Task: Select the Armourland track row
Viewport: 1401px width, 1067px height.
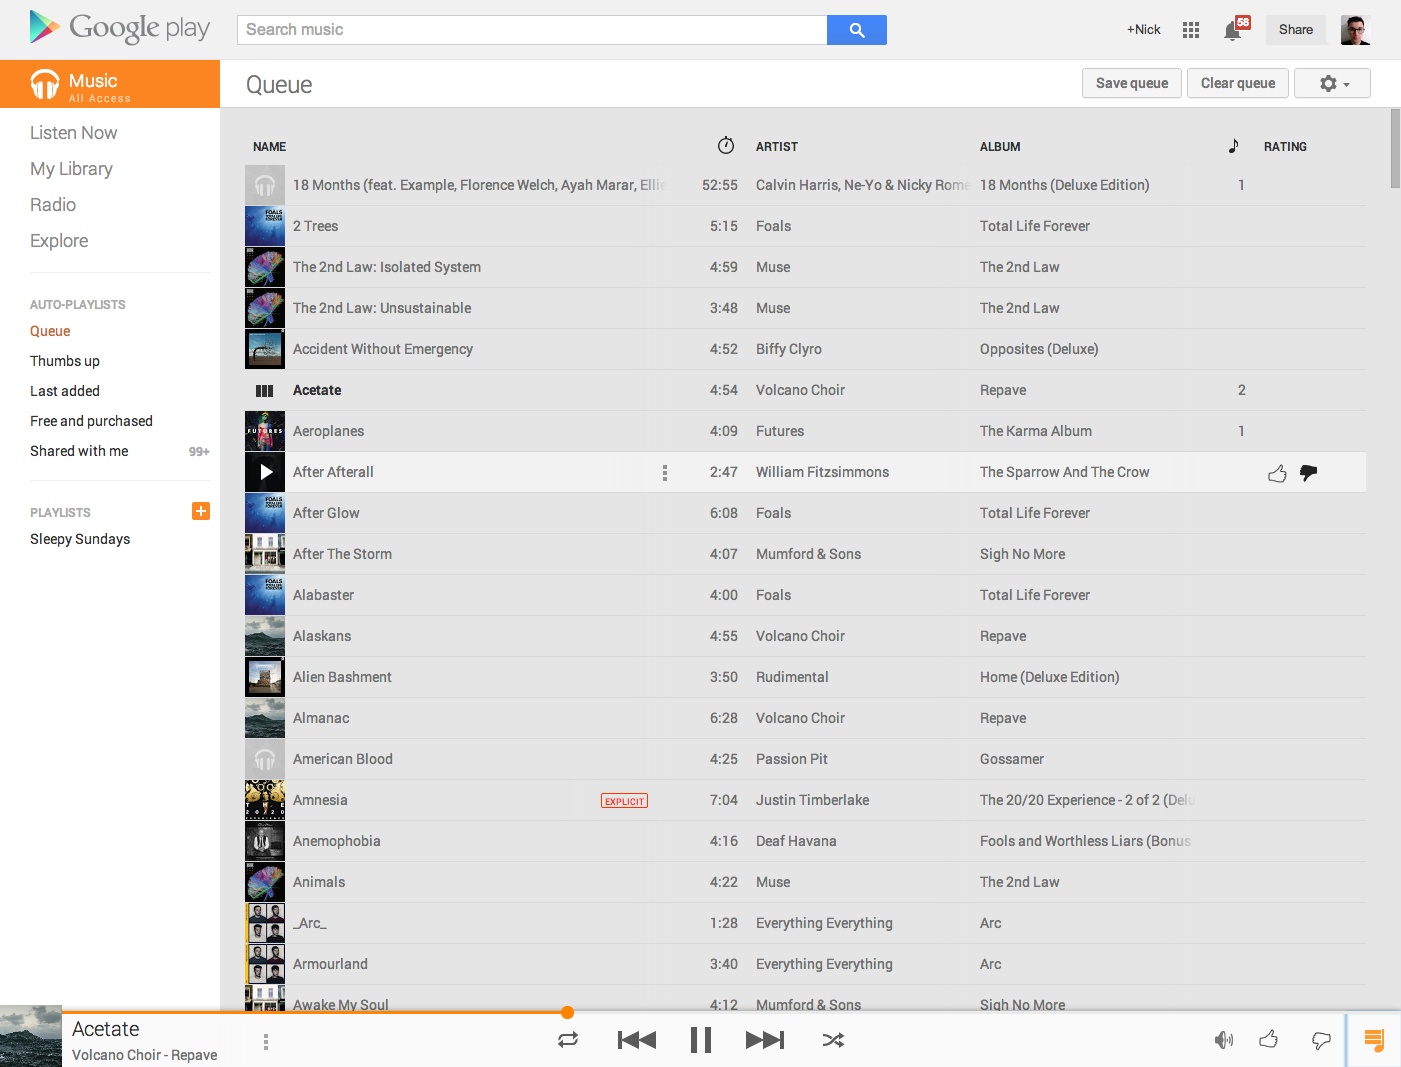Action: tap(805, 964)
